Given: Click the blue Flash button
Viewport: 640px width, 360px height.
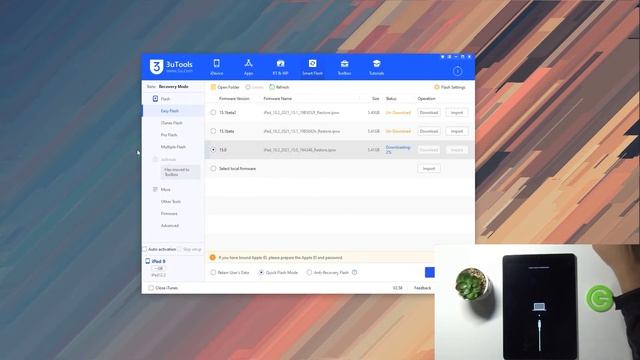Looking at the screenshot, I should pyautogui.click(x=430, y=272).
